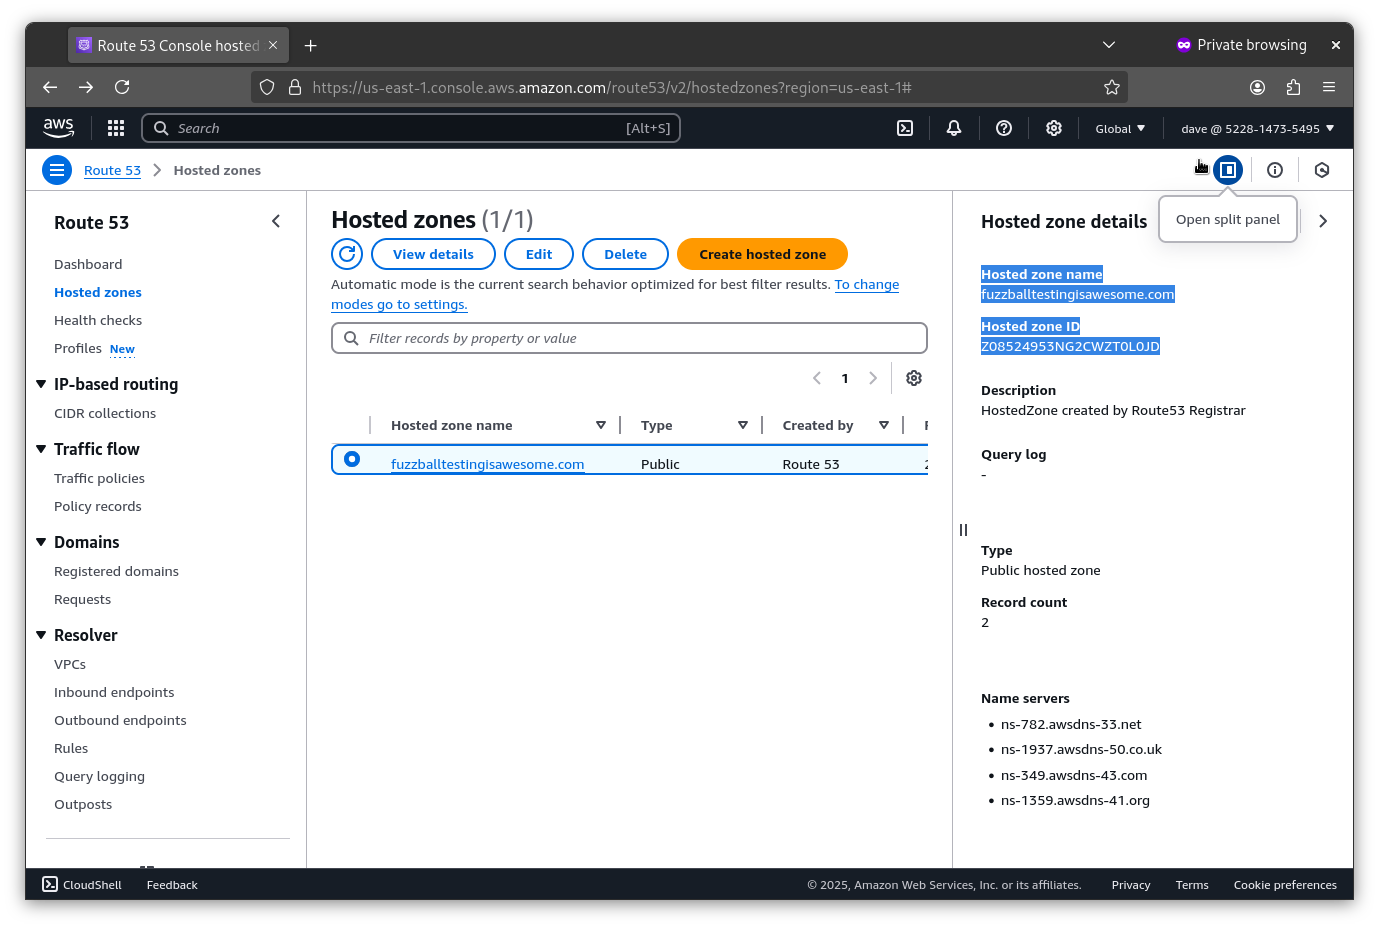Collapse the Domains section
Screen dimensions: 1379x928
click(41, 542)
